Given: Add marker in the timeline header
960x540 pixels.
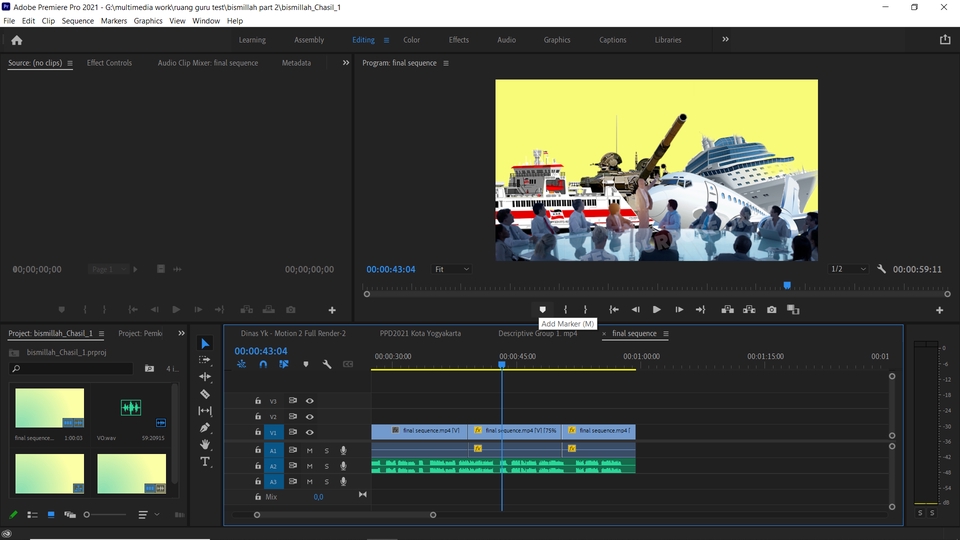Looking at the screenshot, I should [x=306, y=364].
